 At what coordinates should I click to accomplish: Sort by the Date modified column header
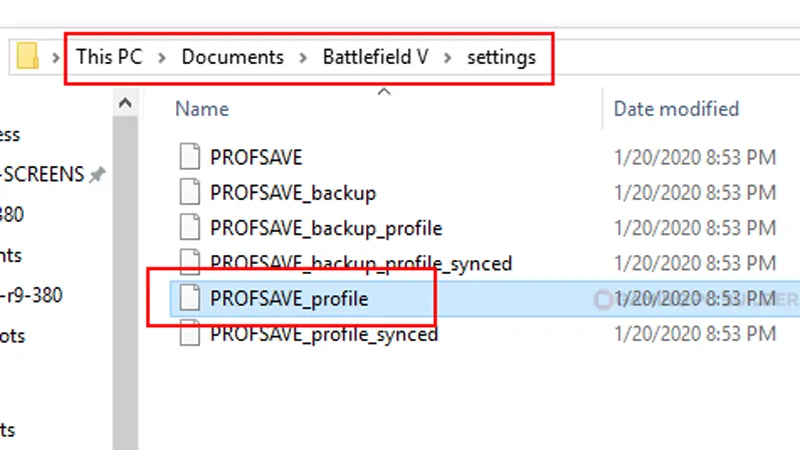point(676,109)
